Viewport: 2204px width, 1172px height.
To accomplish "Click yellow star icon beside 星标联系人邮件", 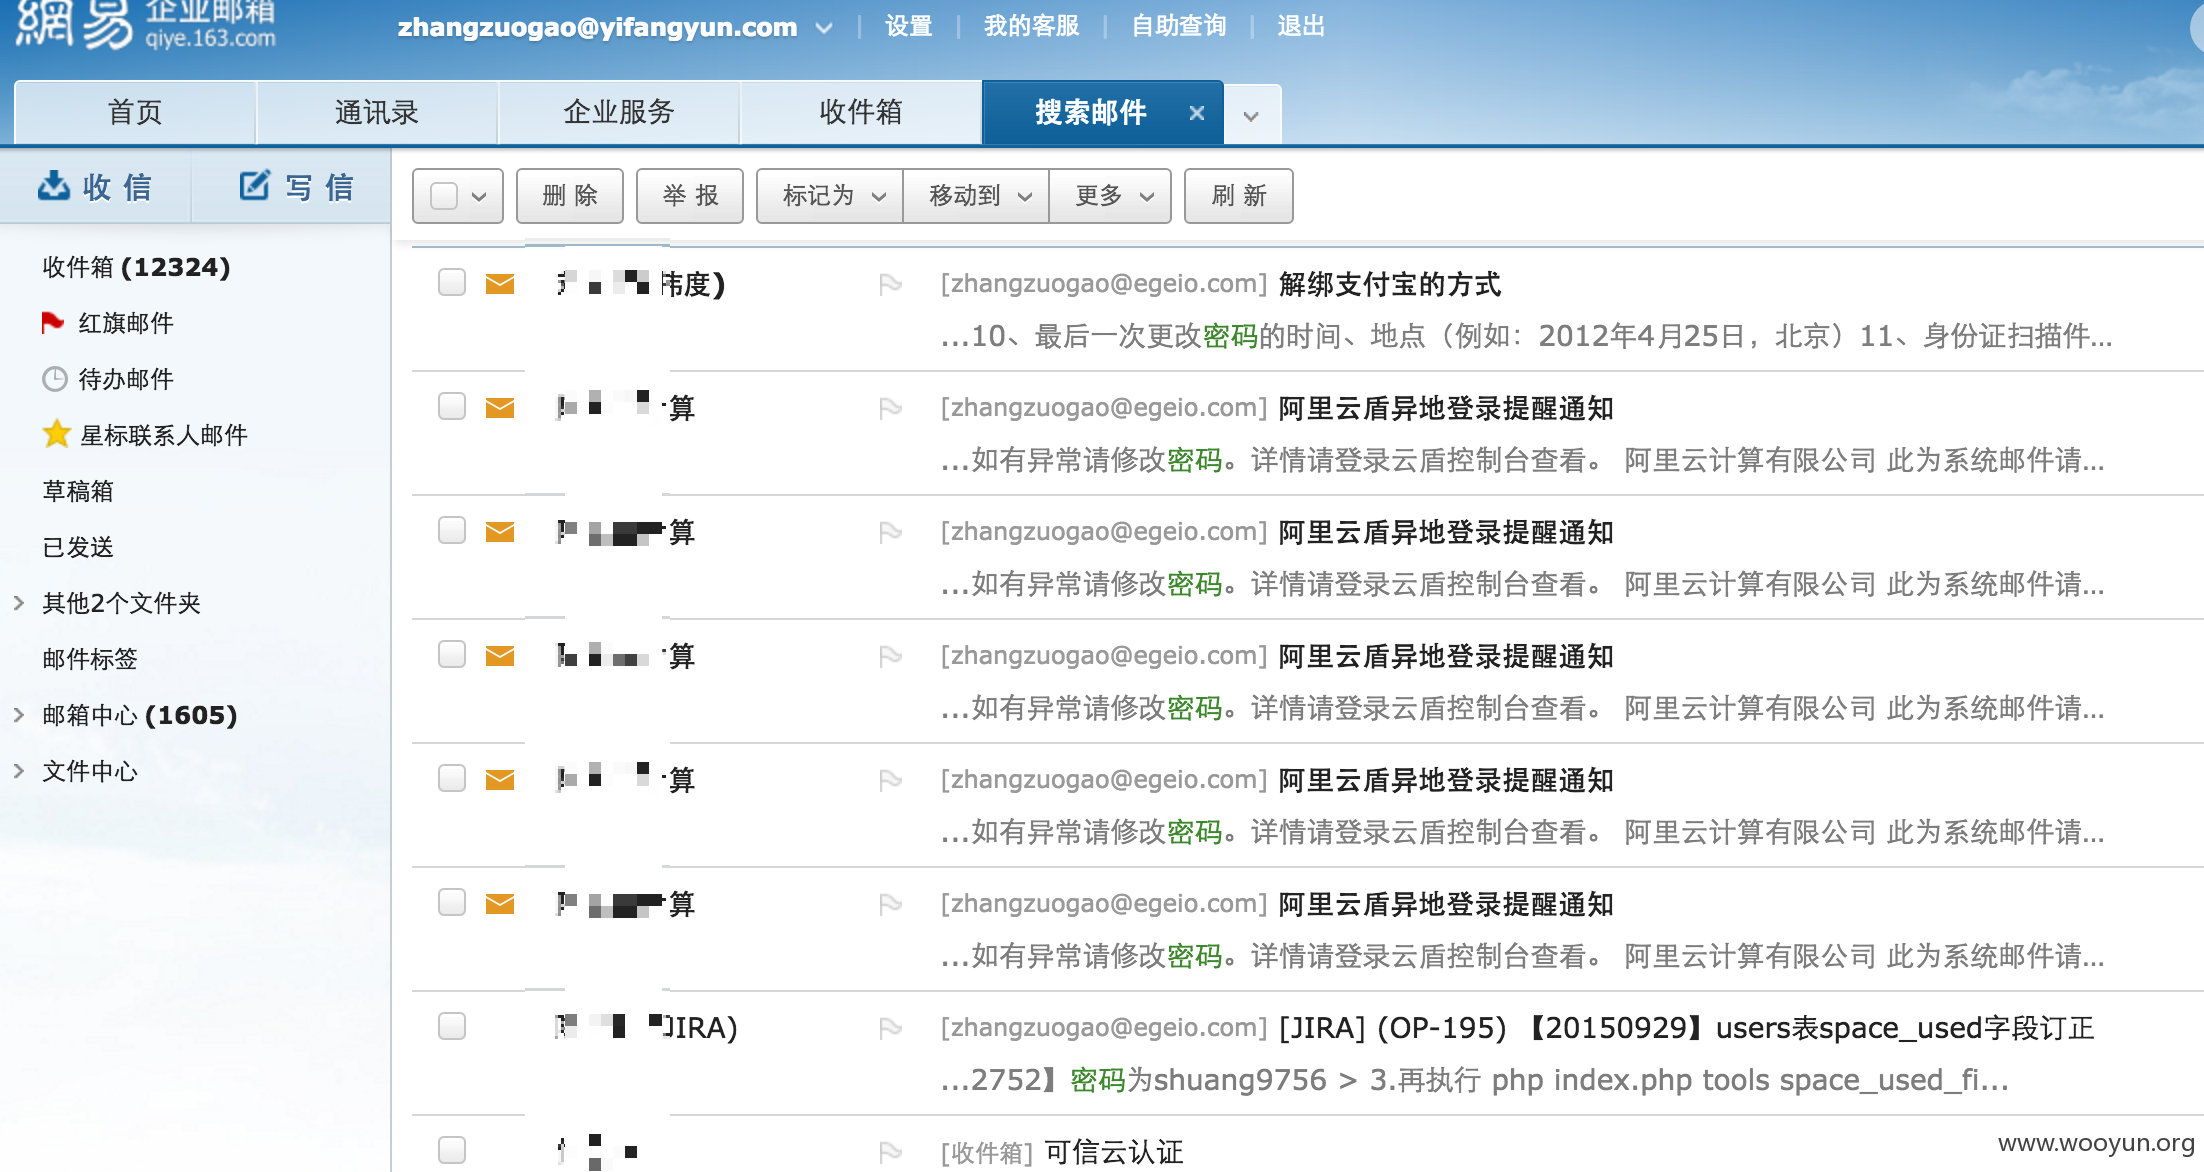I will click(57, 434).
